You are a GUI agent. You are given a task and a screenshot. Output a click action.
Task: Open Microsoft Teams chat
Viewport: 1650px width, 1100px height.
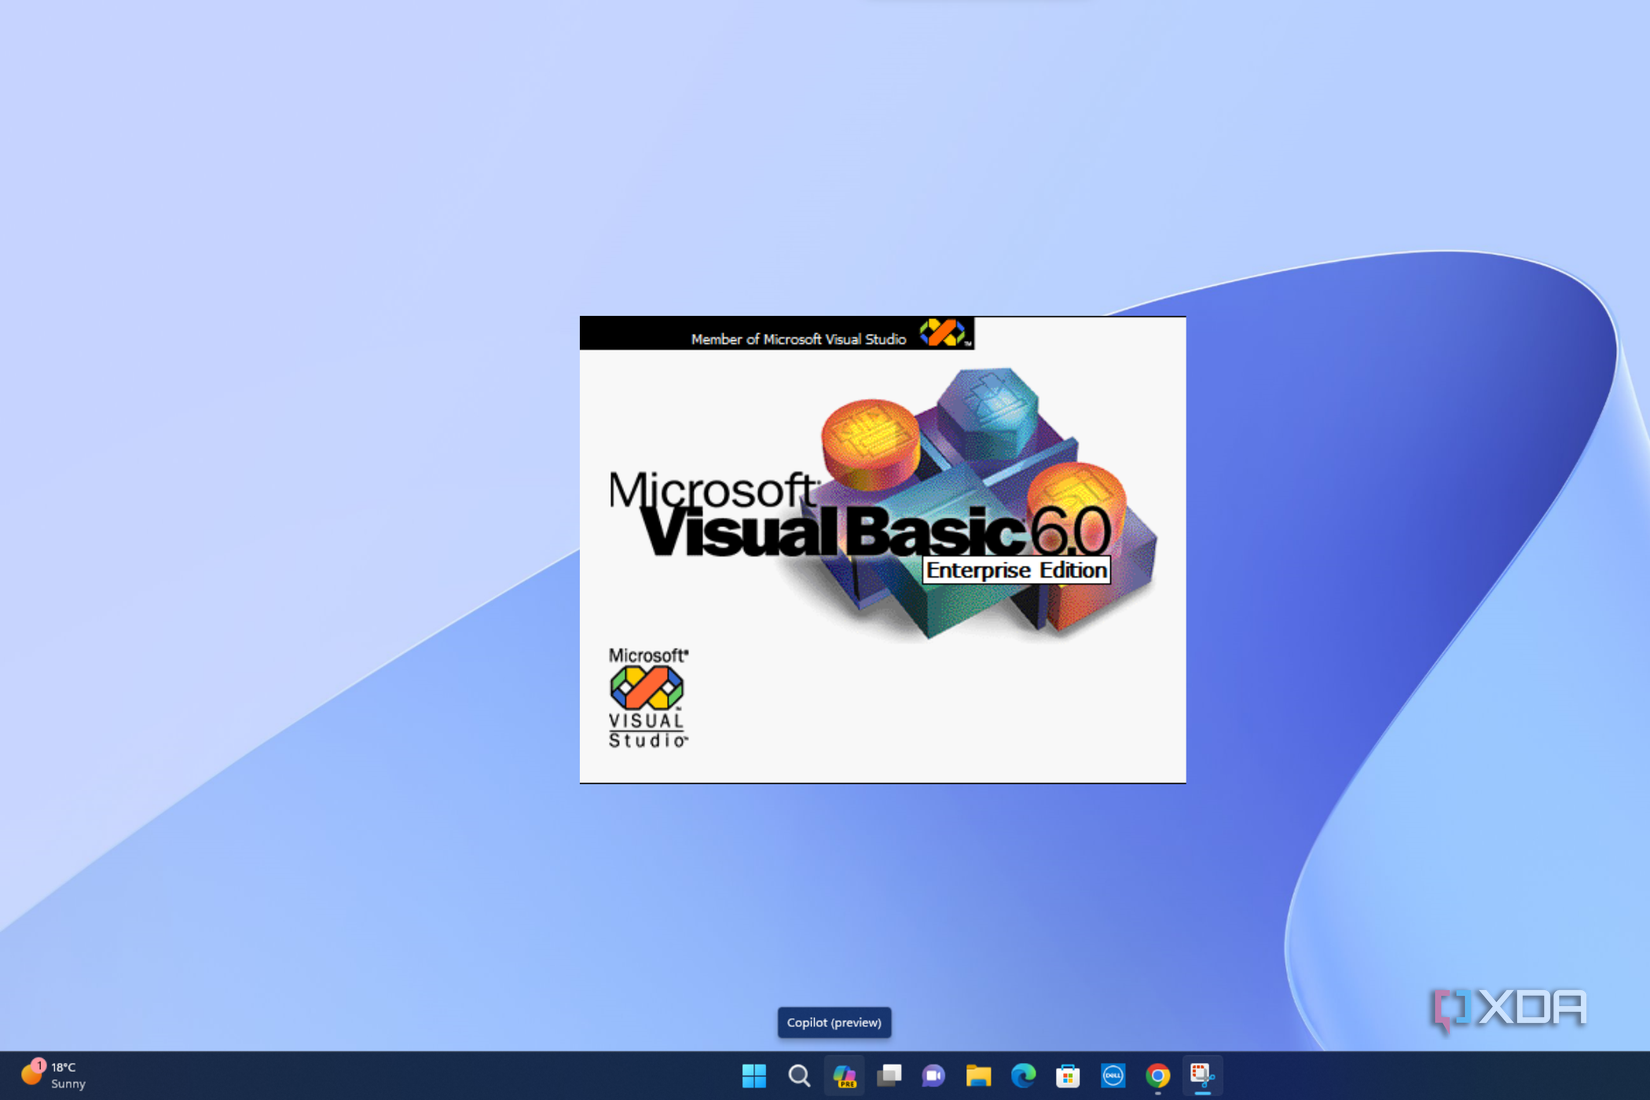[933, 1075]
